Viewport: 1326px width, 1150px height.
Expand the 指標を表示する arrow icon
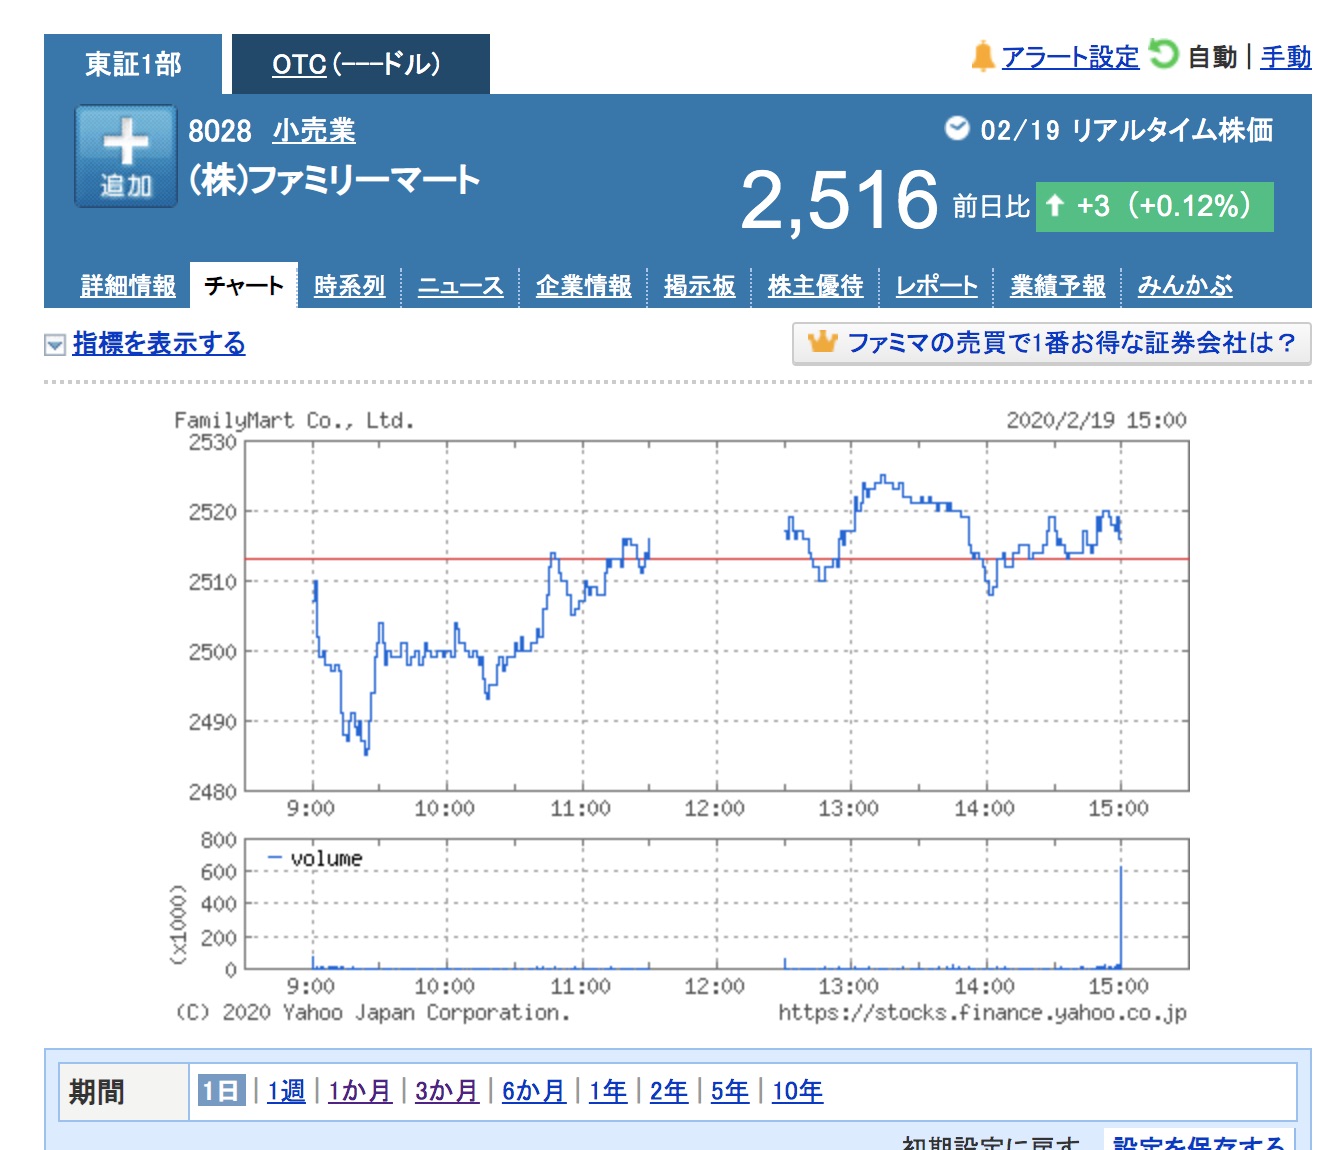pos(55,345)
